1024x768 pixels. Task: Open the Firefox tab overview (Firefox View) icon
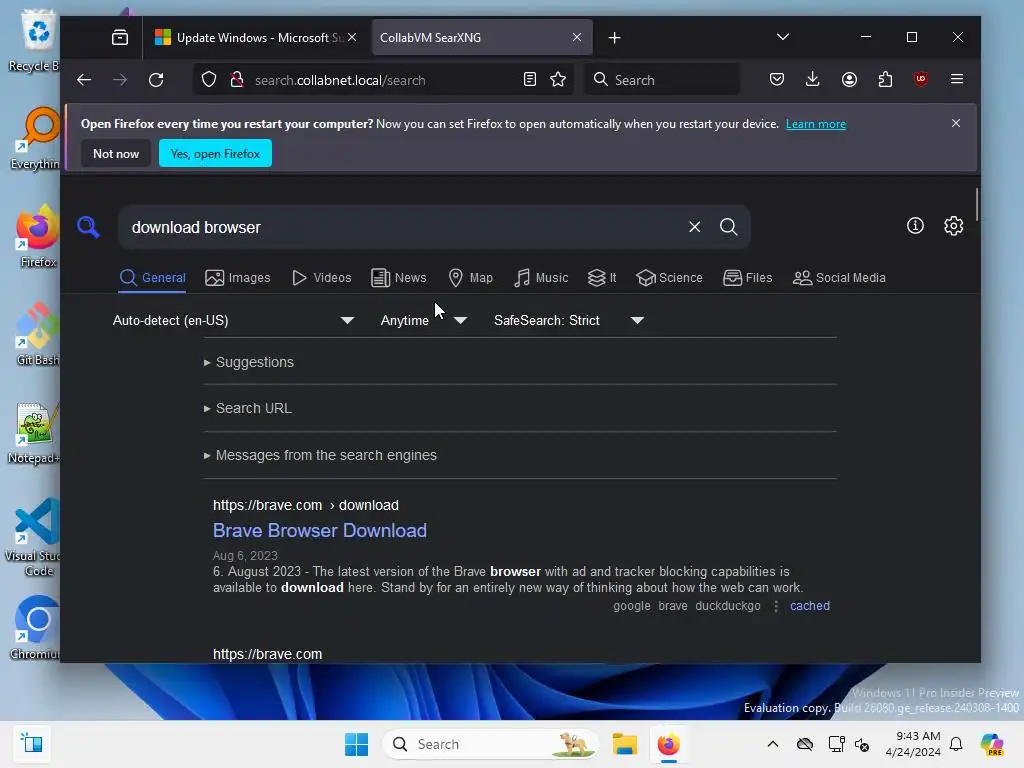pos(120,37)
